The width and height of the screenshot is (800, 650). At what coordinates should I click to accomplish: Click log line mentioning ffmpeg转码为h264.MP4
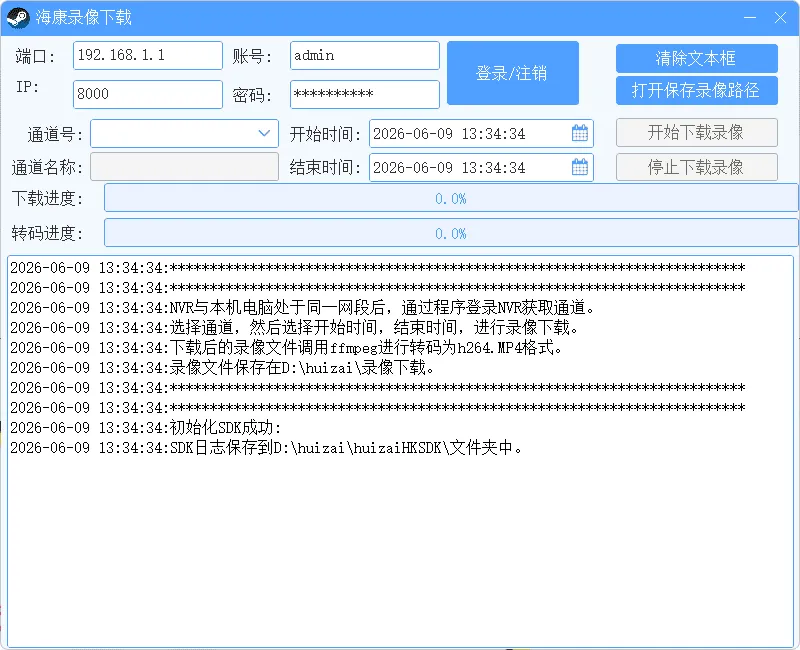pyautogui.click(x=287, y=347)
